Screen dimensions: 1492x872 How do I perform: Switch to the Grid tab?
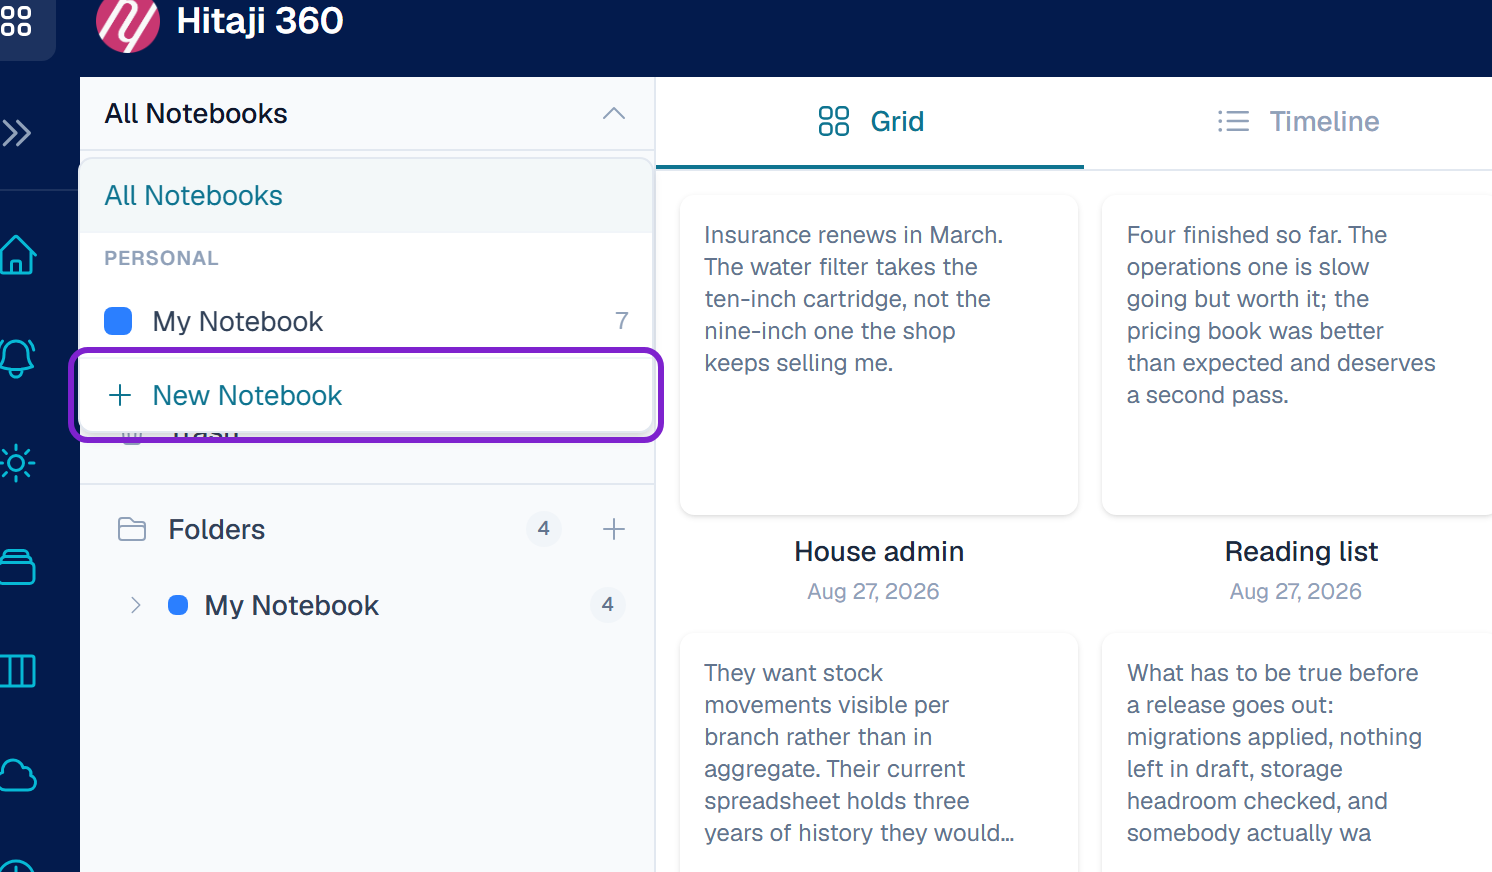[x=870, y=122]
